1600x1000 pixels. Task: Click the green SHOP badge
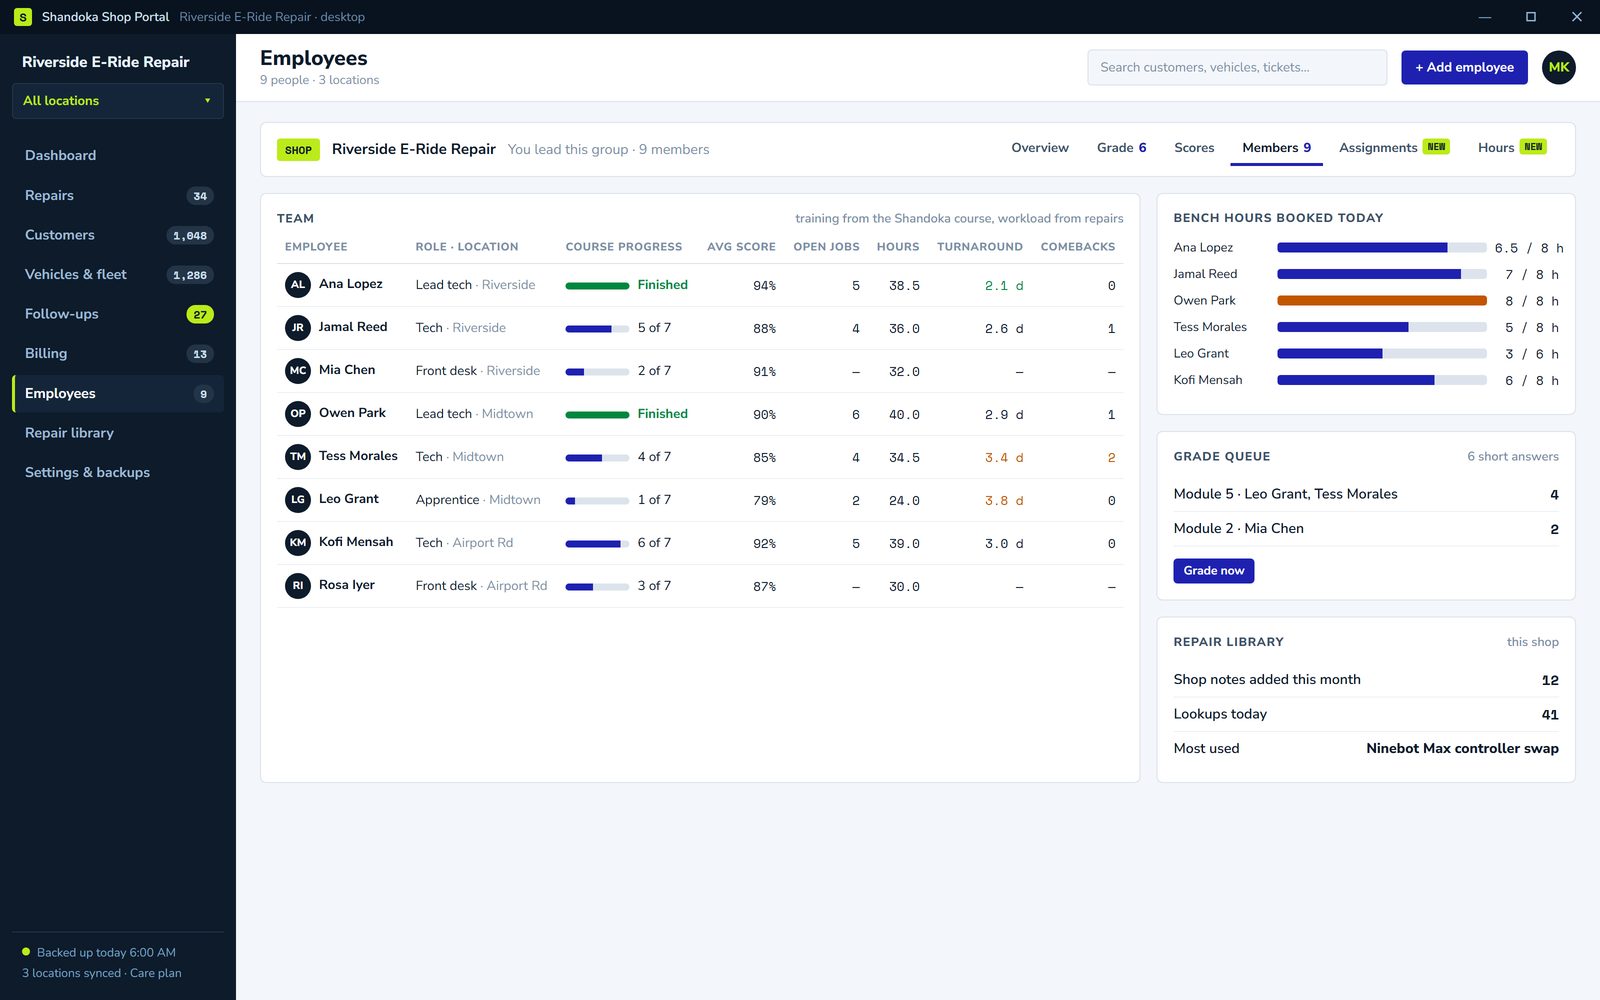coord(298,150)
